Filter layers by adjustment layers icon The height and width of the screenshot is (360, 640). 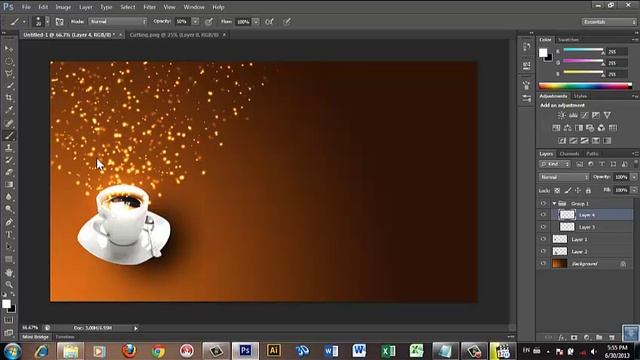pos(591,164)
